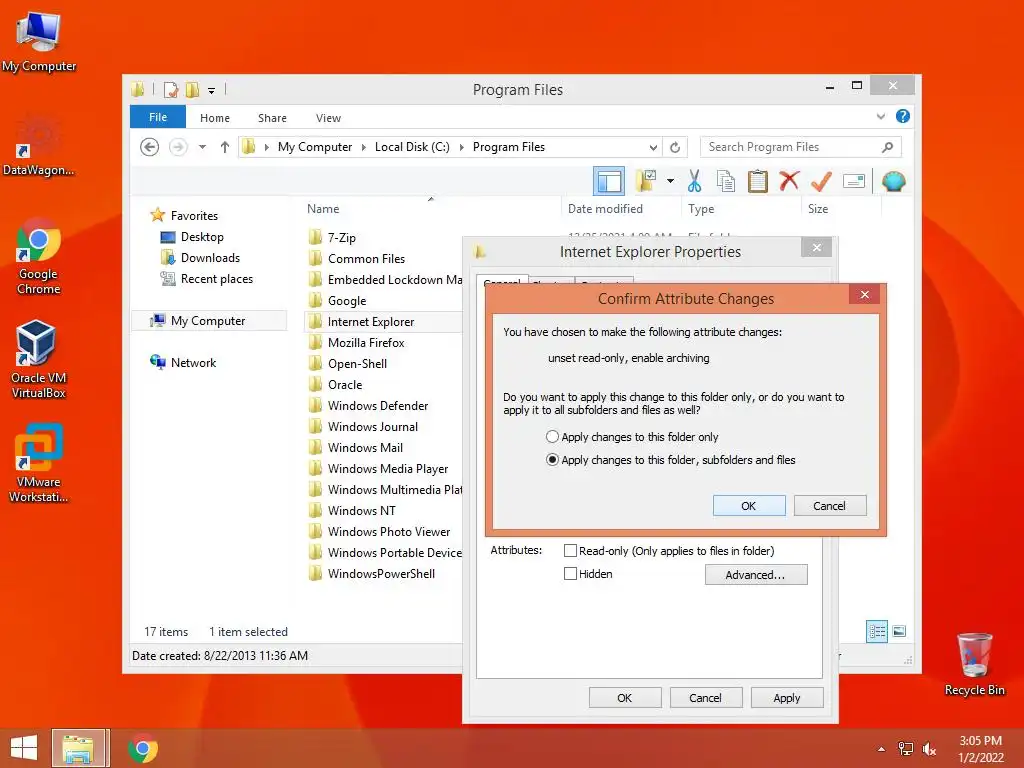Select Apply changes to folder, subfolders and files
1024x768 pixels.
pyautogui.click(x=552, y=460)
